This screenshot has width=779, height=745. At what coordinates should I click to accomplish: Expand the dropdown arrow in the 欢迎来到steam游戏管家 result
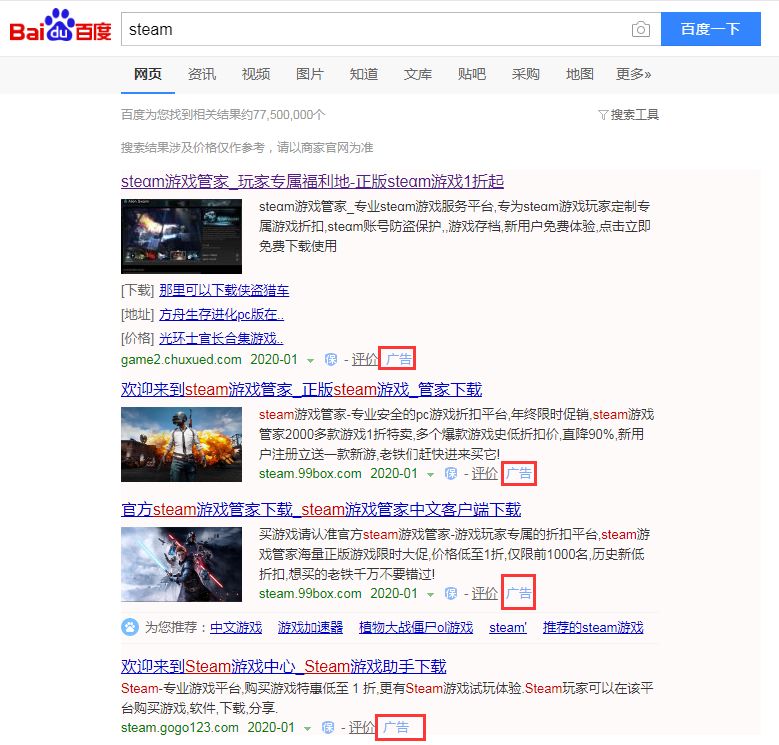coord(430,475)
